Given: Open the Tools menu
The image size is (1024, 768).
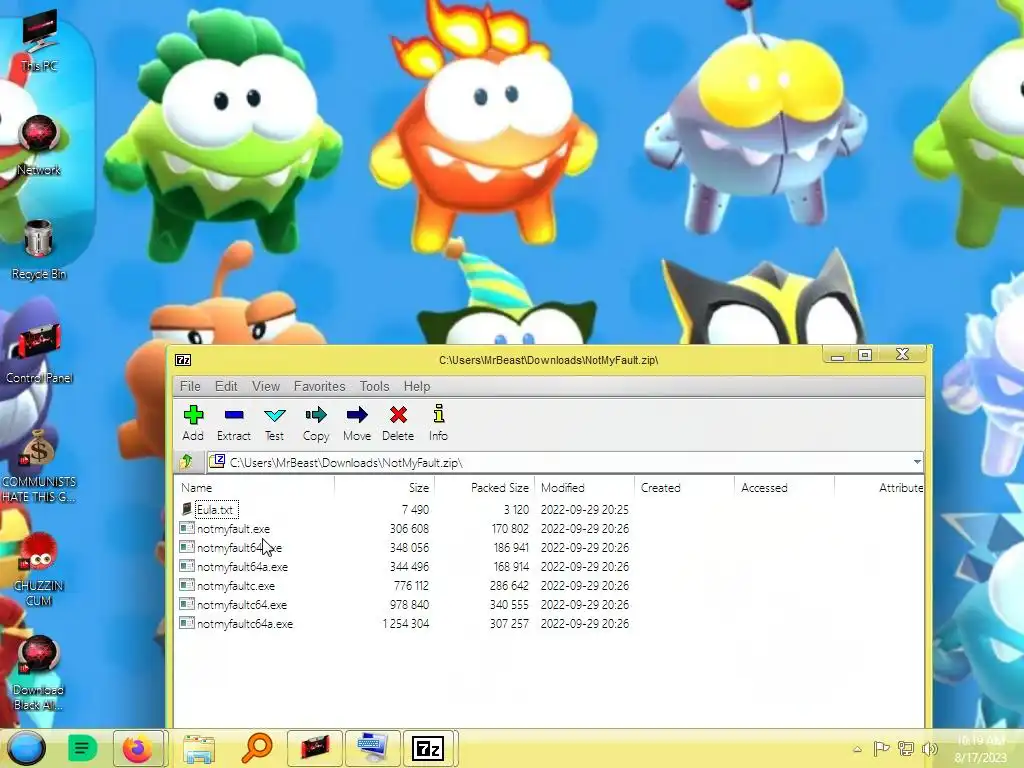Looking at the screenshot, I should pos(374,386).
